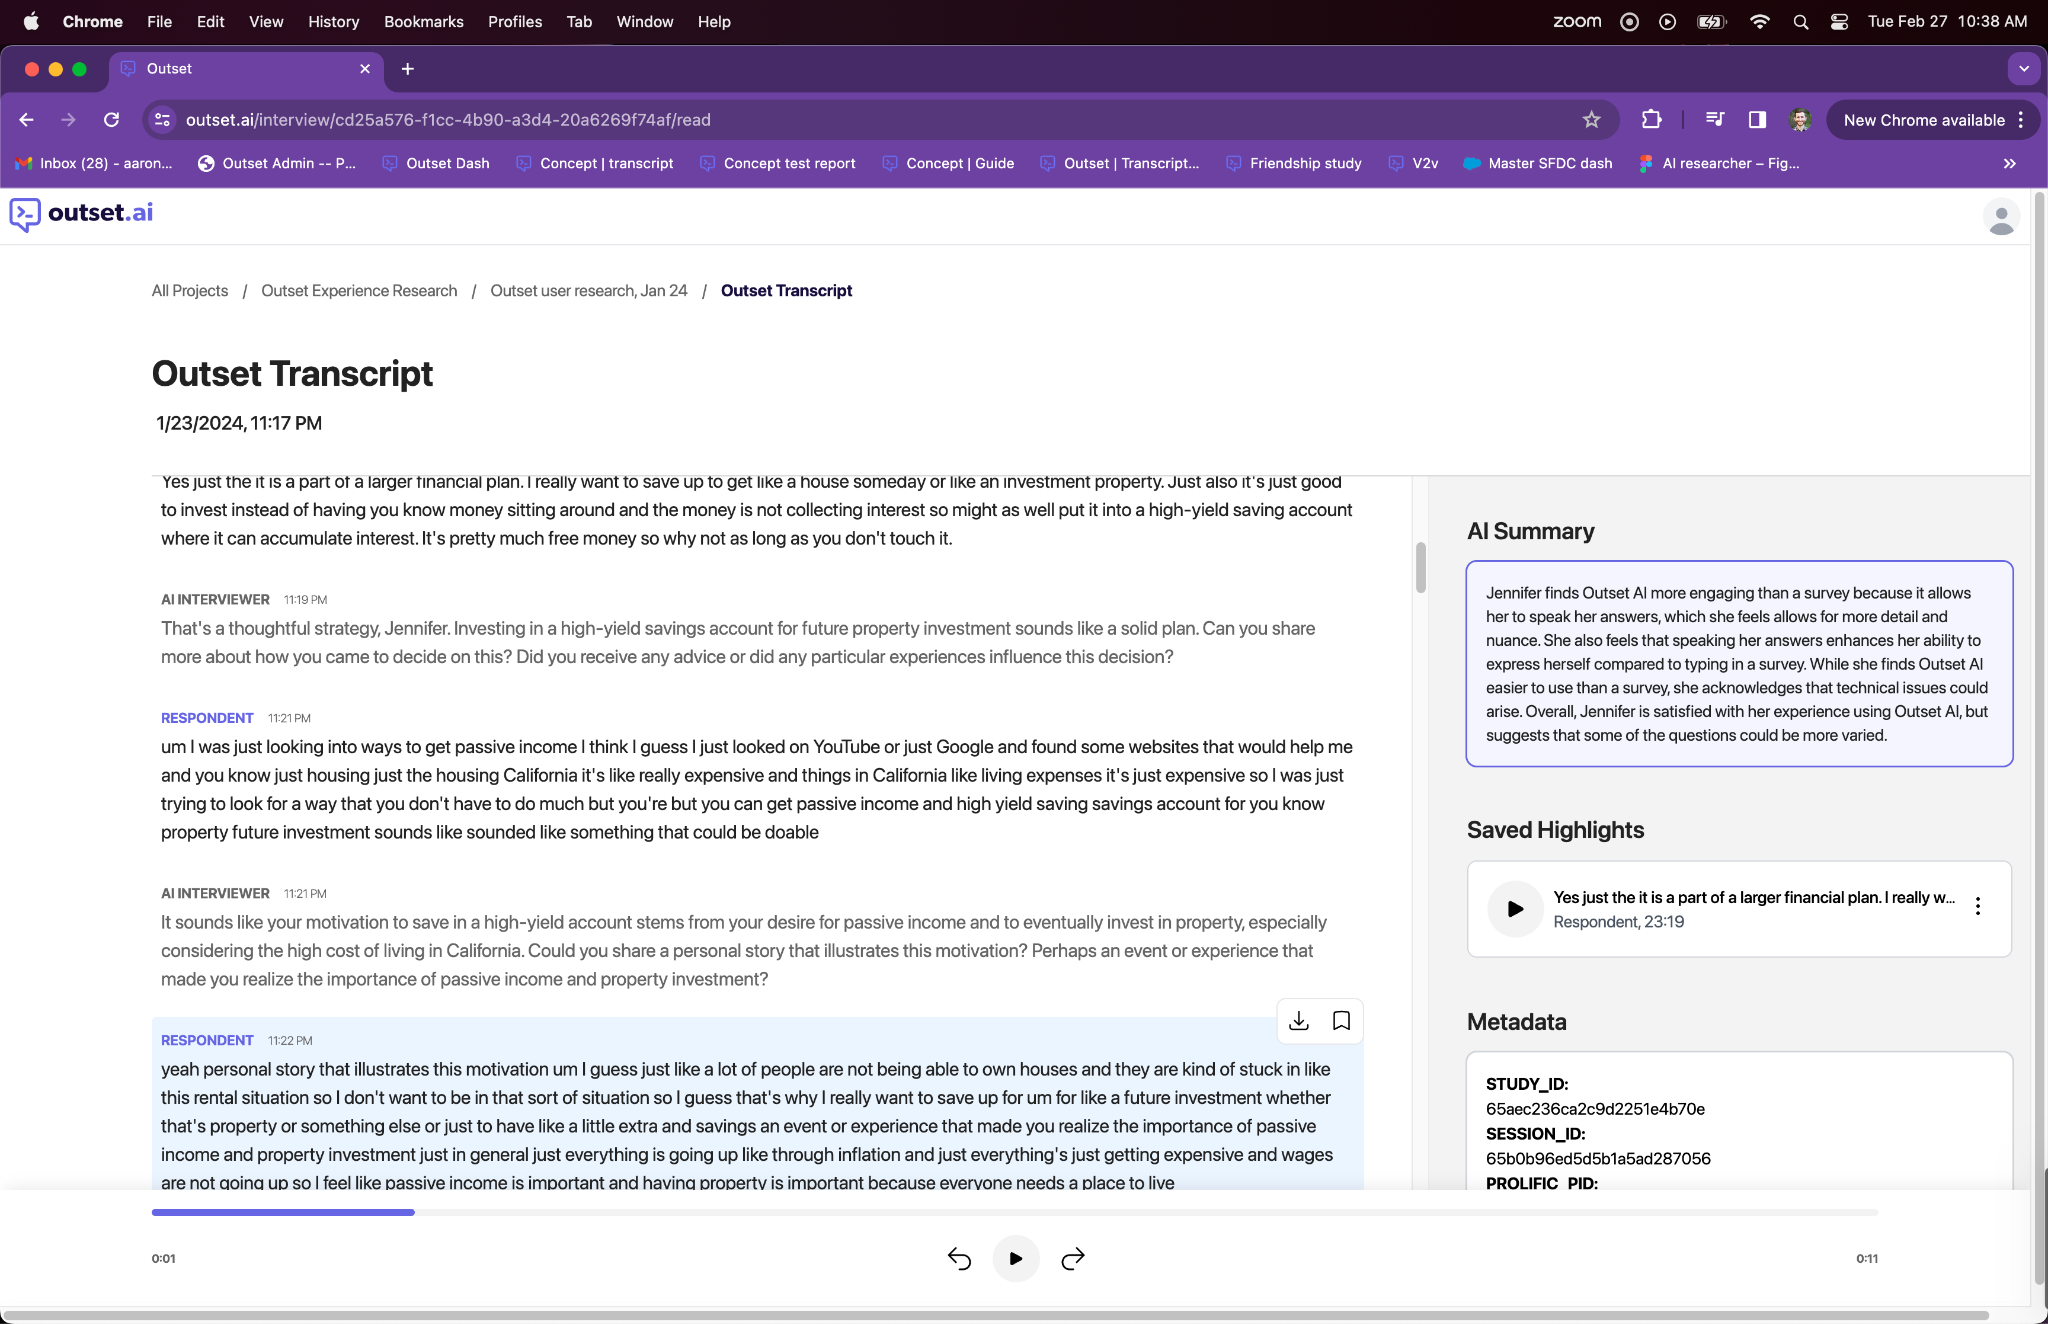Play the saved highlight clip
The height and width of the screenshot is (1324, 2048).
point(1515,909)
